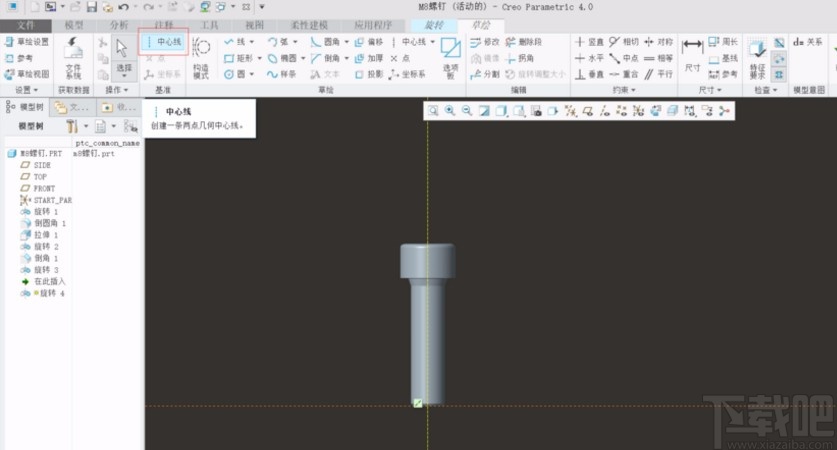Select 旋转 4 in the model tree
Viewport: 837px width, 450px height.
click(44, 293)
